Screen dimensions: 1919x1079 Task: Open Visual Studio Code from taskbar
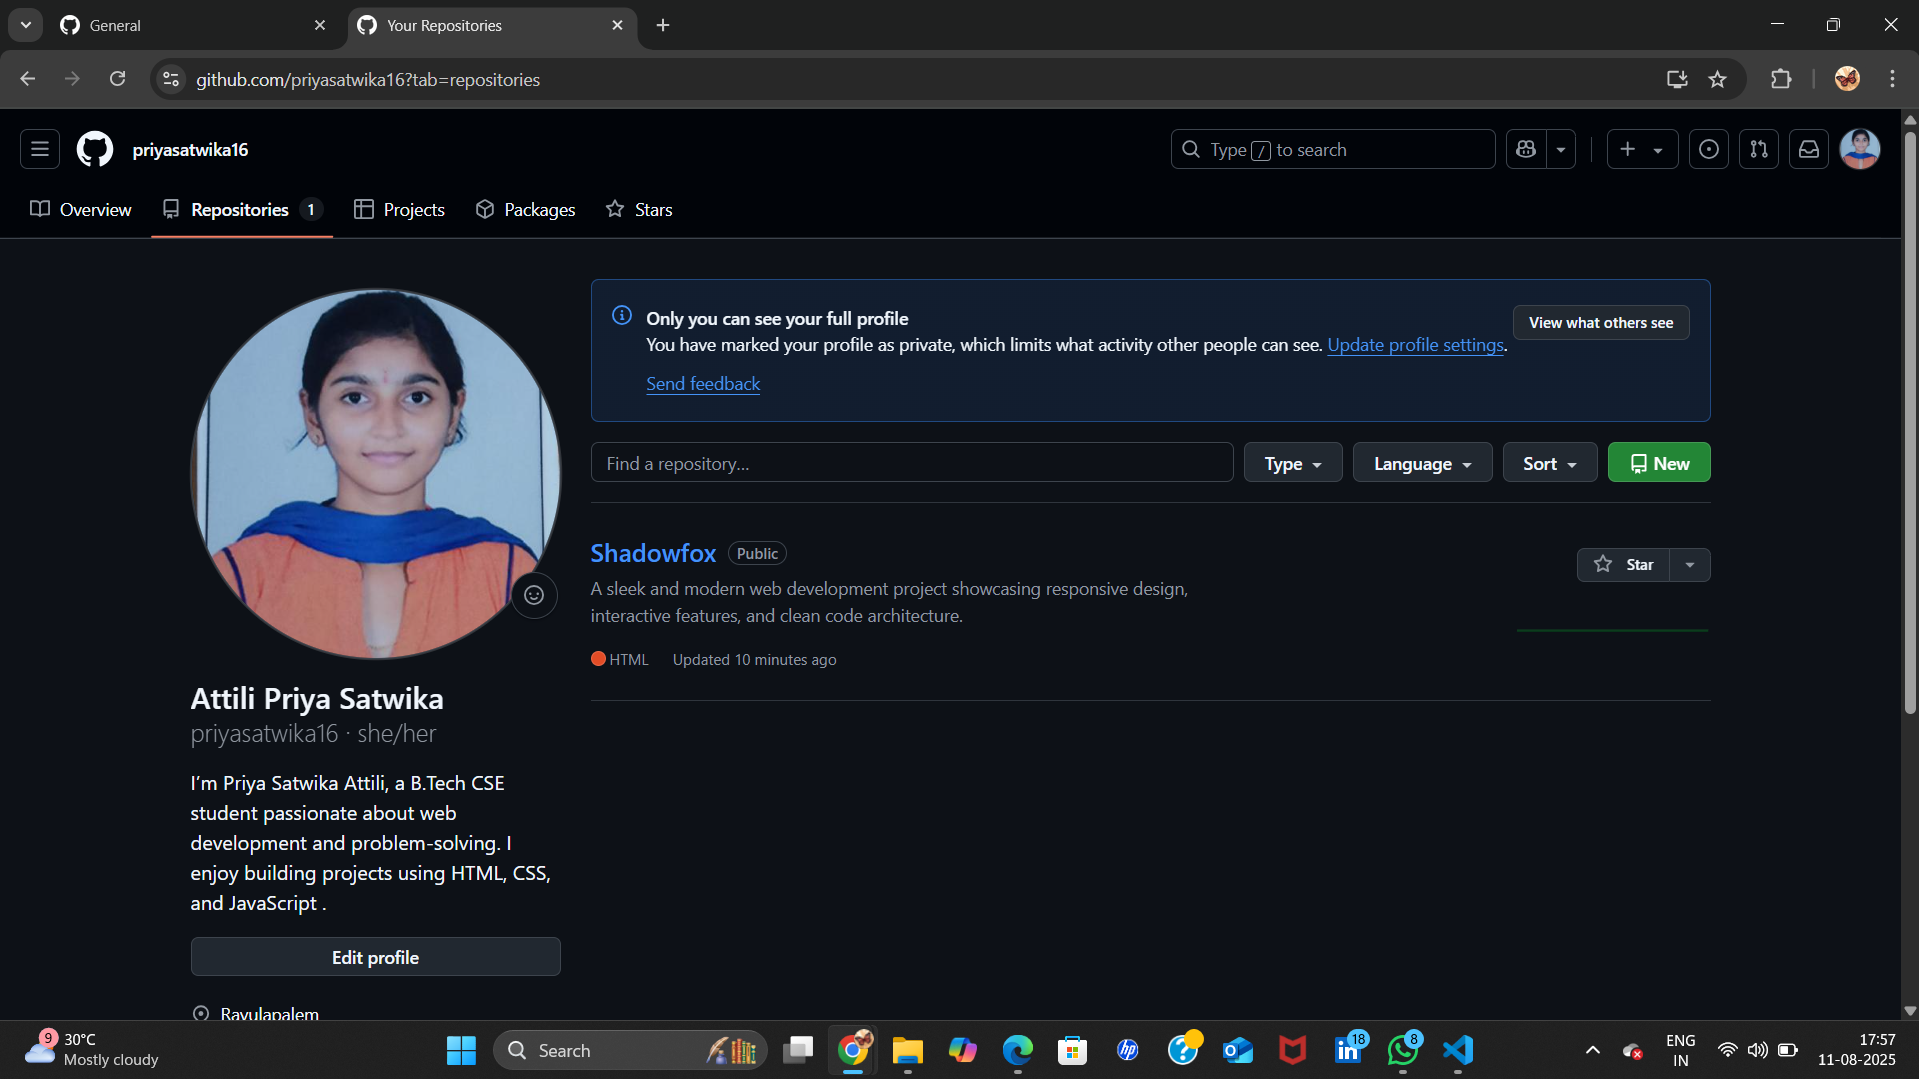point(1458,1050)
